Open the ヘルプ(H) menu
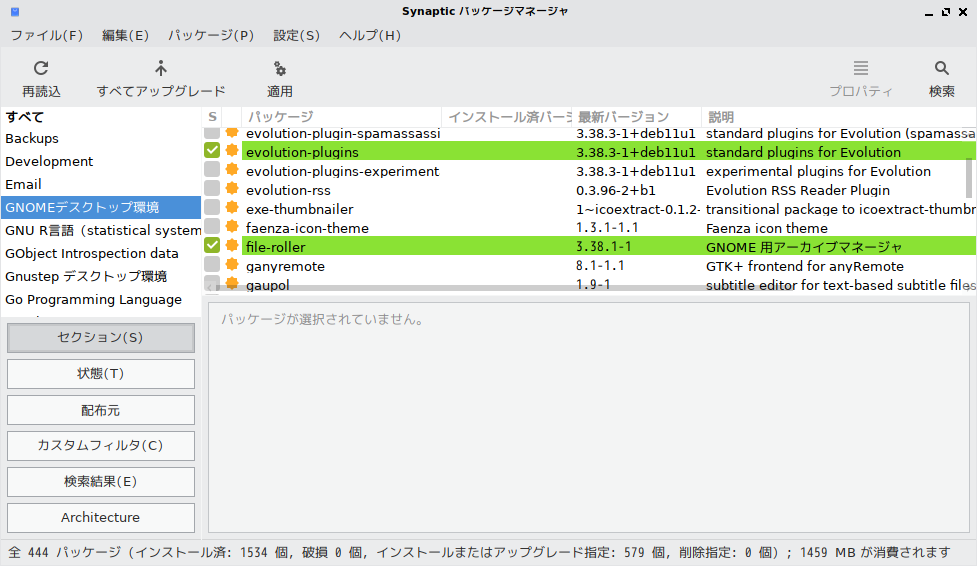Viewport: 977px width, 566px height. point(370,36)
